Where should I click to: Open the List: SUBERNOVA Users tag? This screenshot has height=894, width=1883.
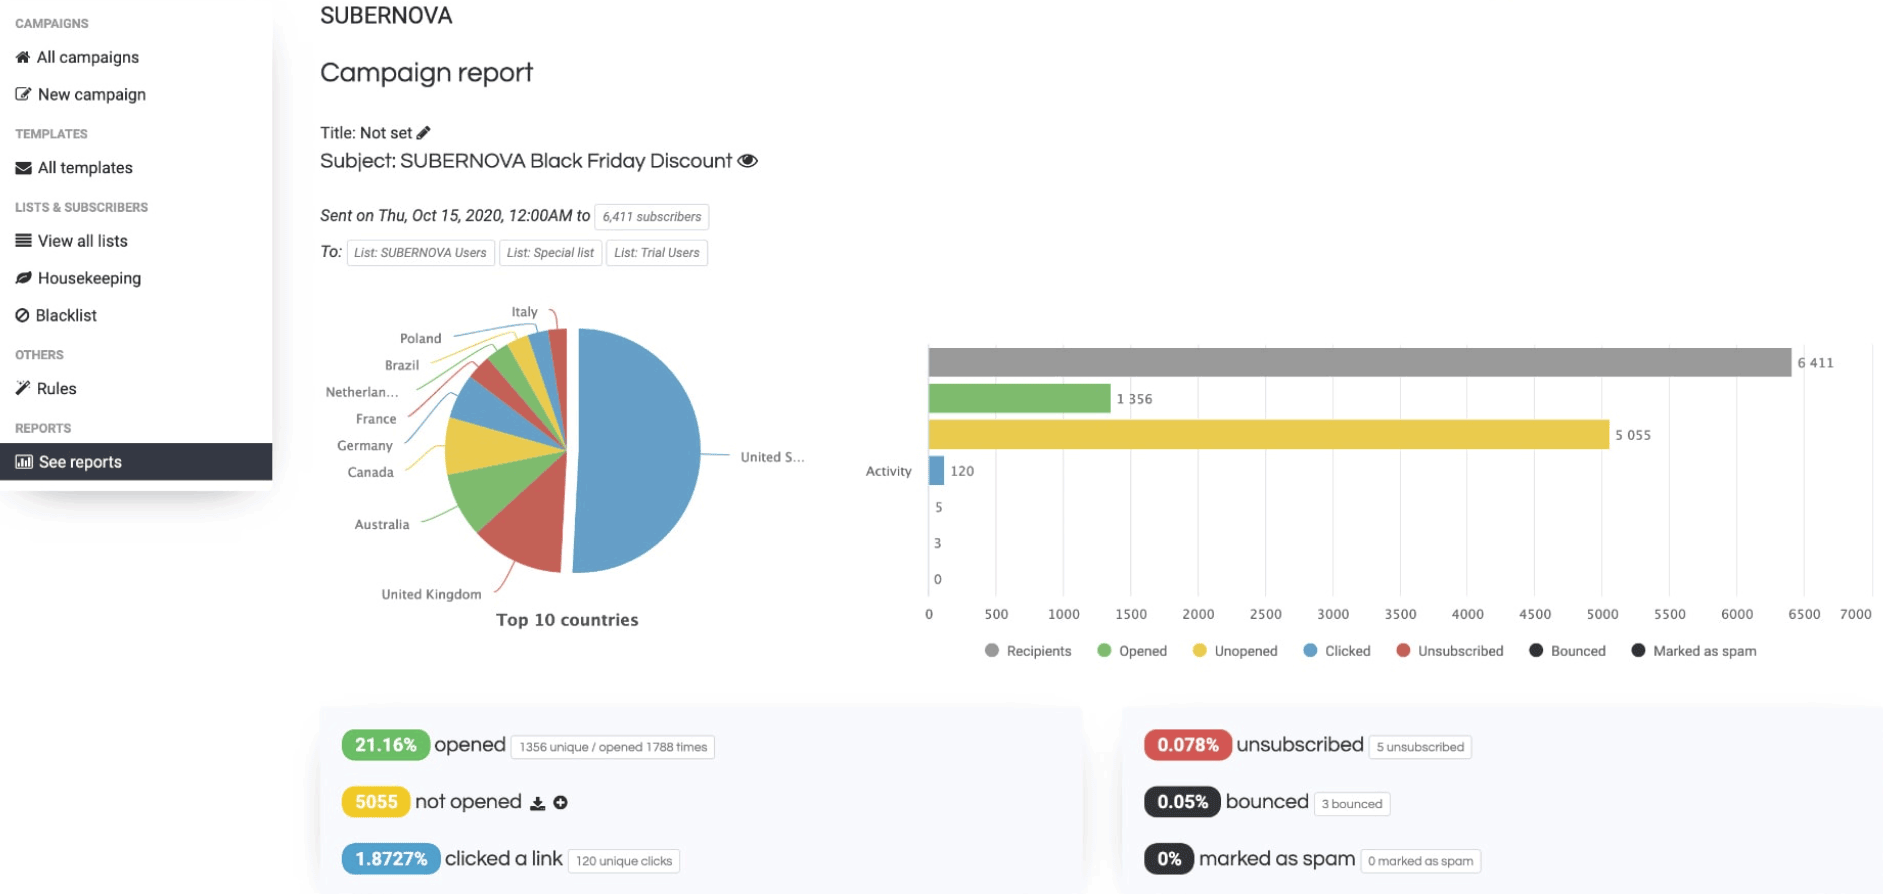click(420, 253)
